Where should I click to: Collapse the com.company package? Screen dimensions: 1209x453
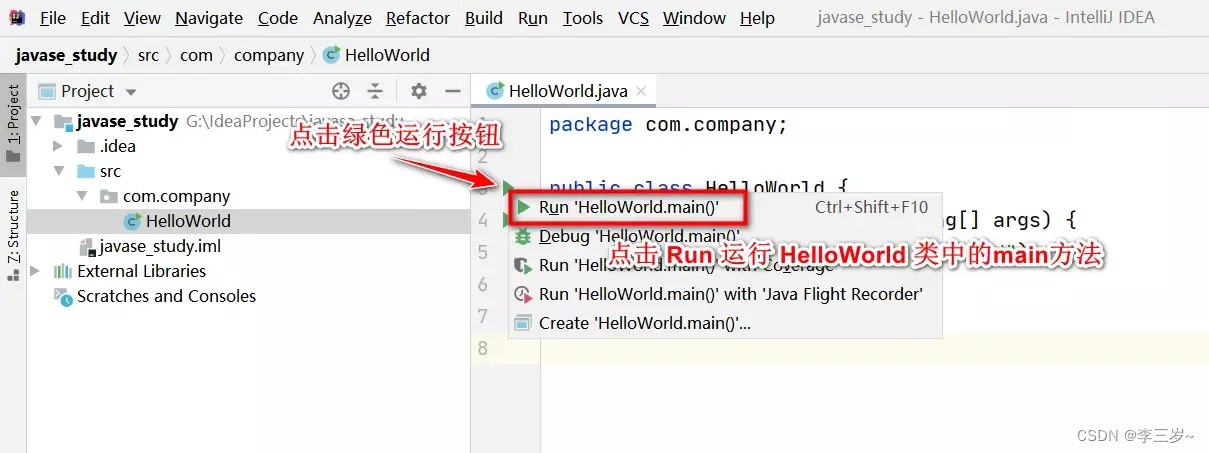[x=84, y=196]
